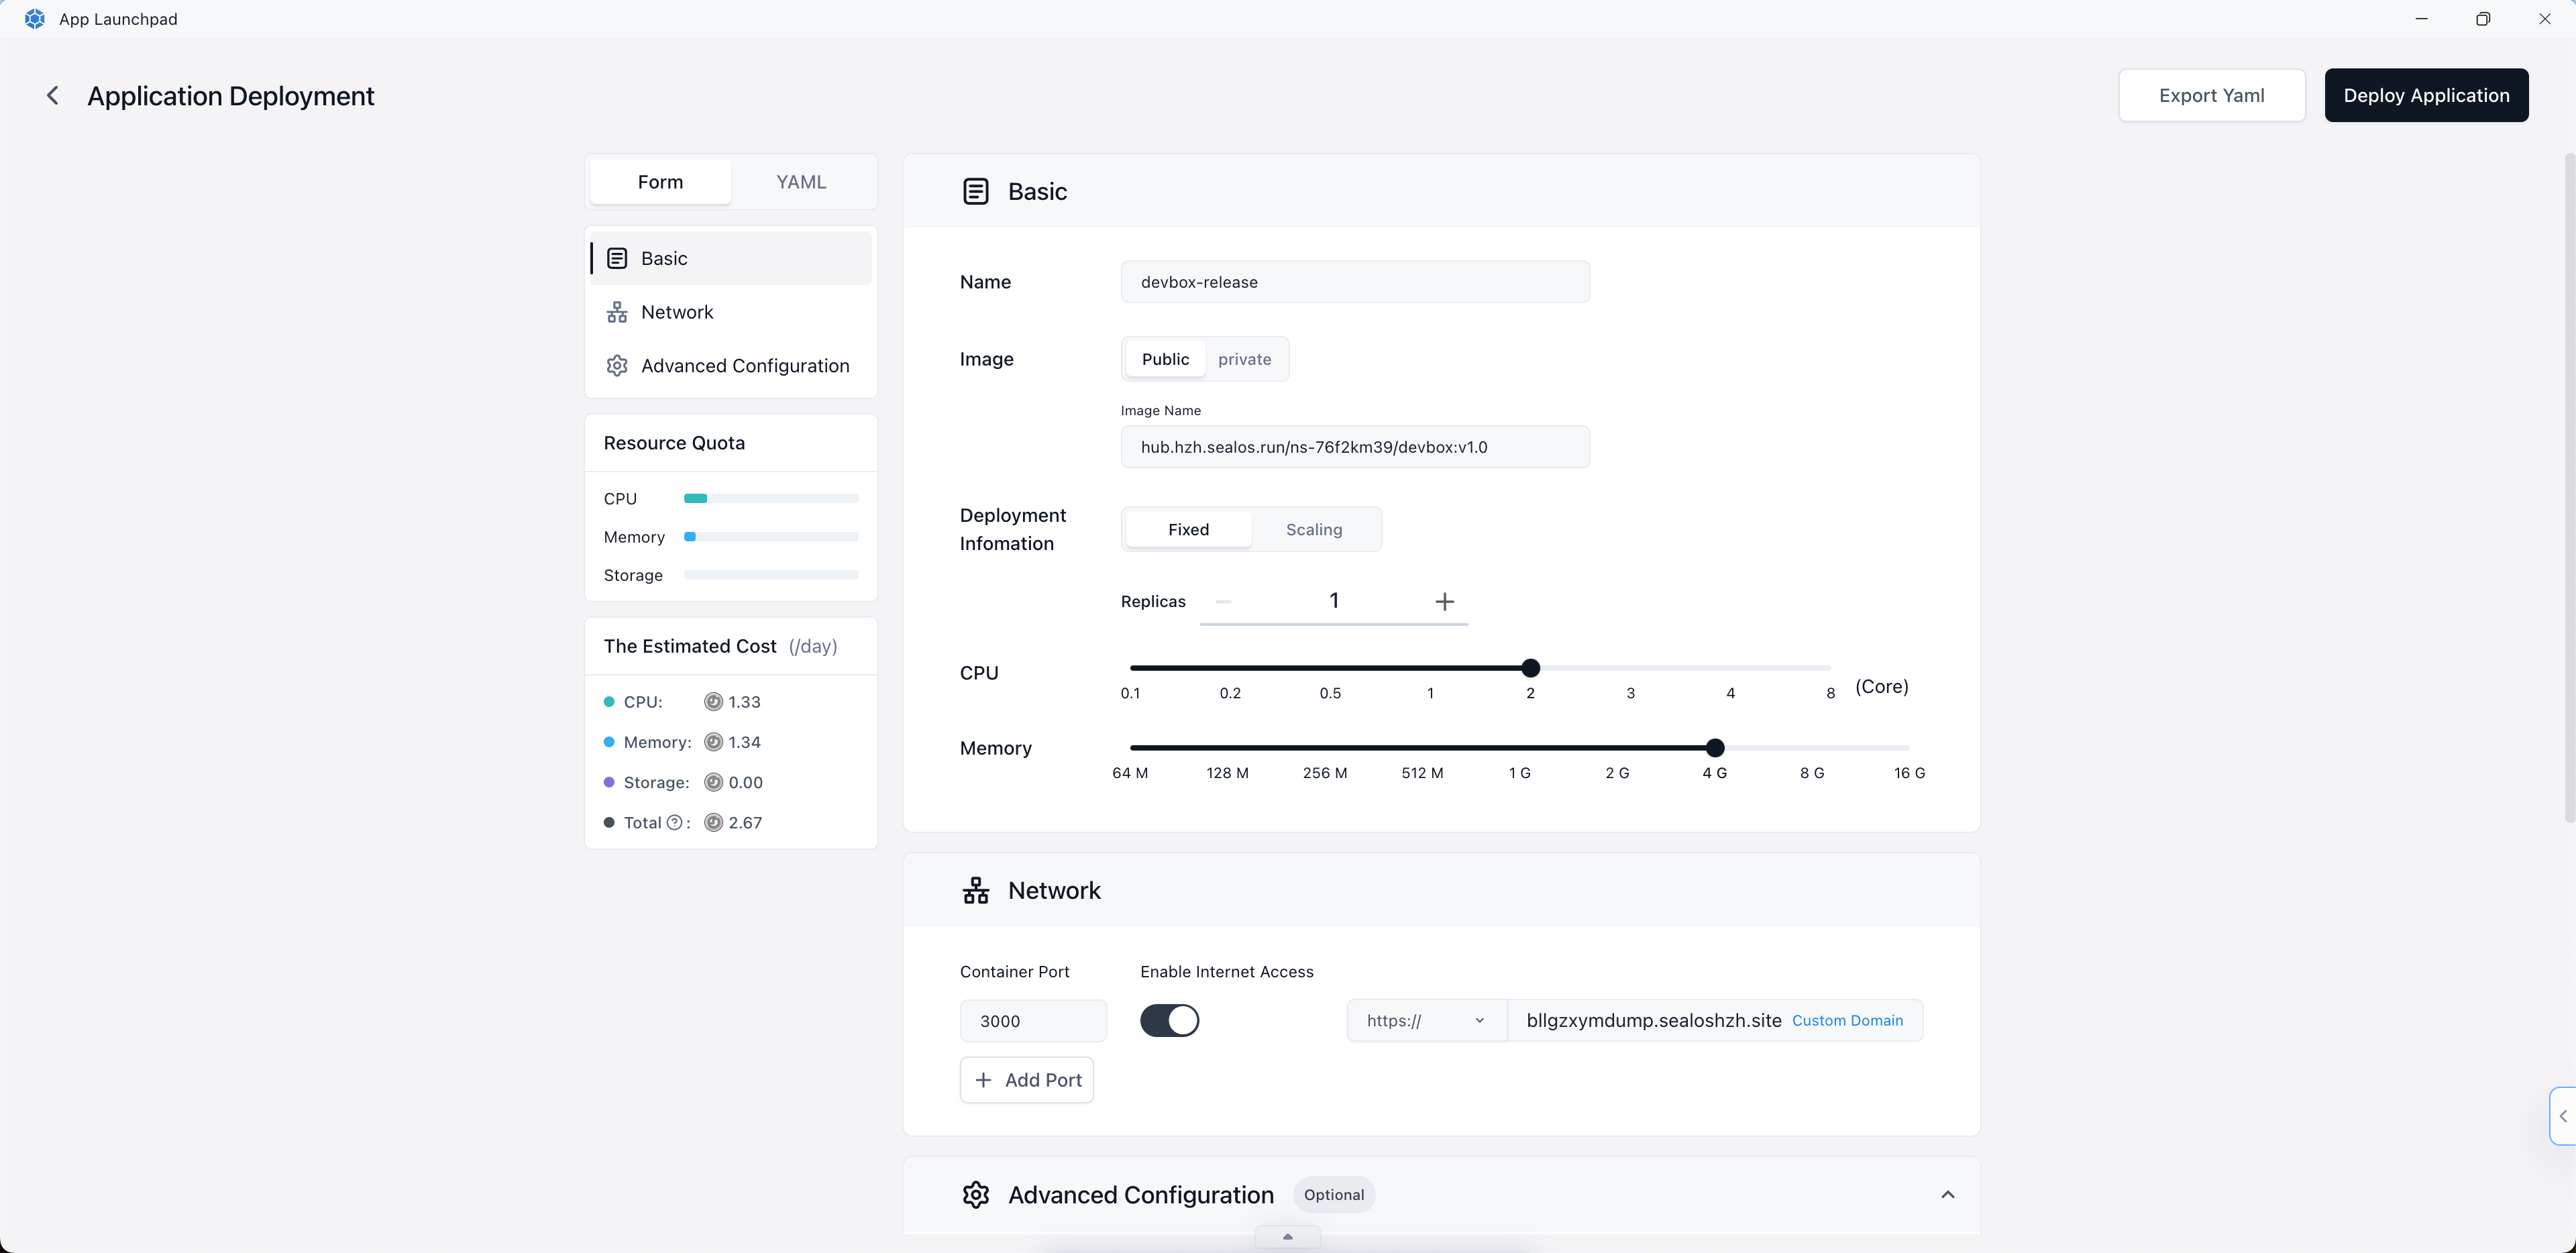Set the CPU slider to 4 cores
This screenshot has height=1253, width=2576.
[1730, 668]
